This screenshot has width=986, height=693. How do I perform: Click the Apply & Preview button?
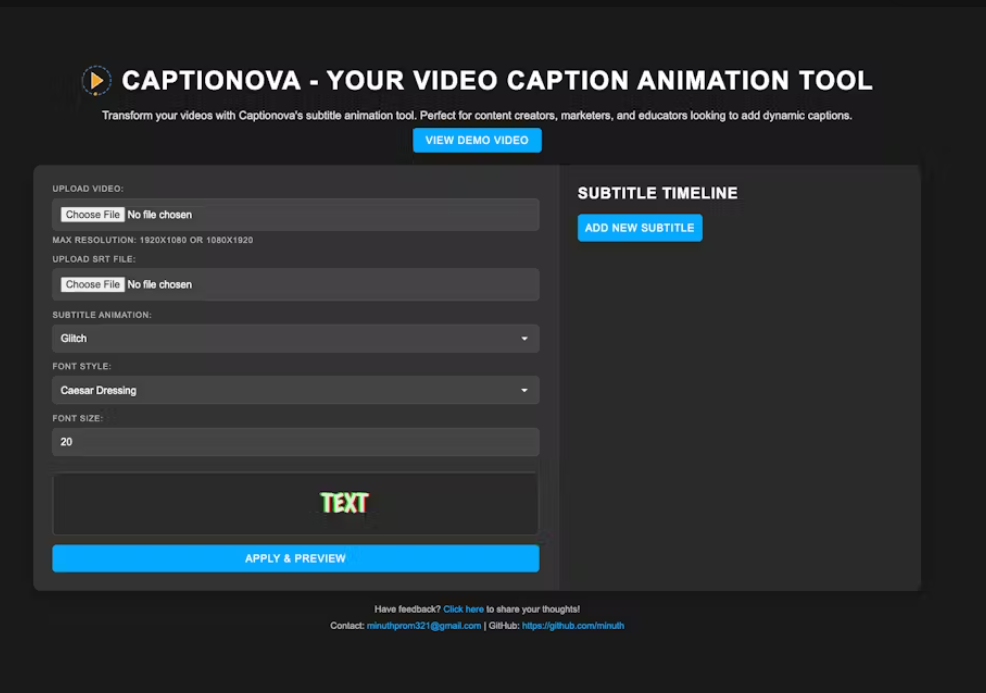pyautogui.click(x=296, y=558)
